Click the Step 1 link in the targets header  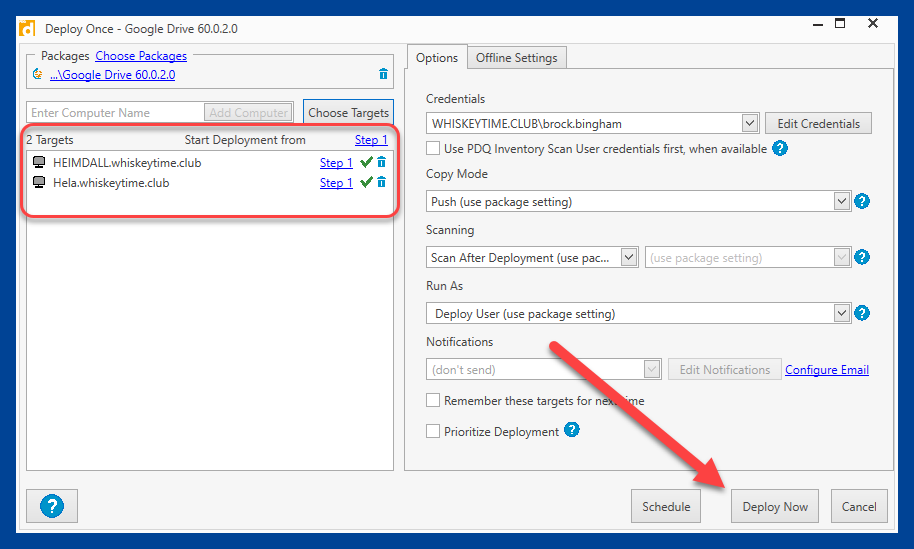pyautogui.click(x=371, y=140)
